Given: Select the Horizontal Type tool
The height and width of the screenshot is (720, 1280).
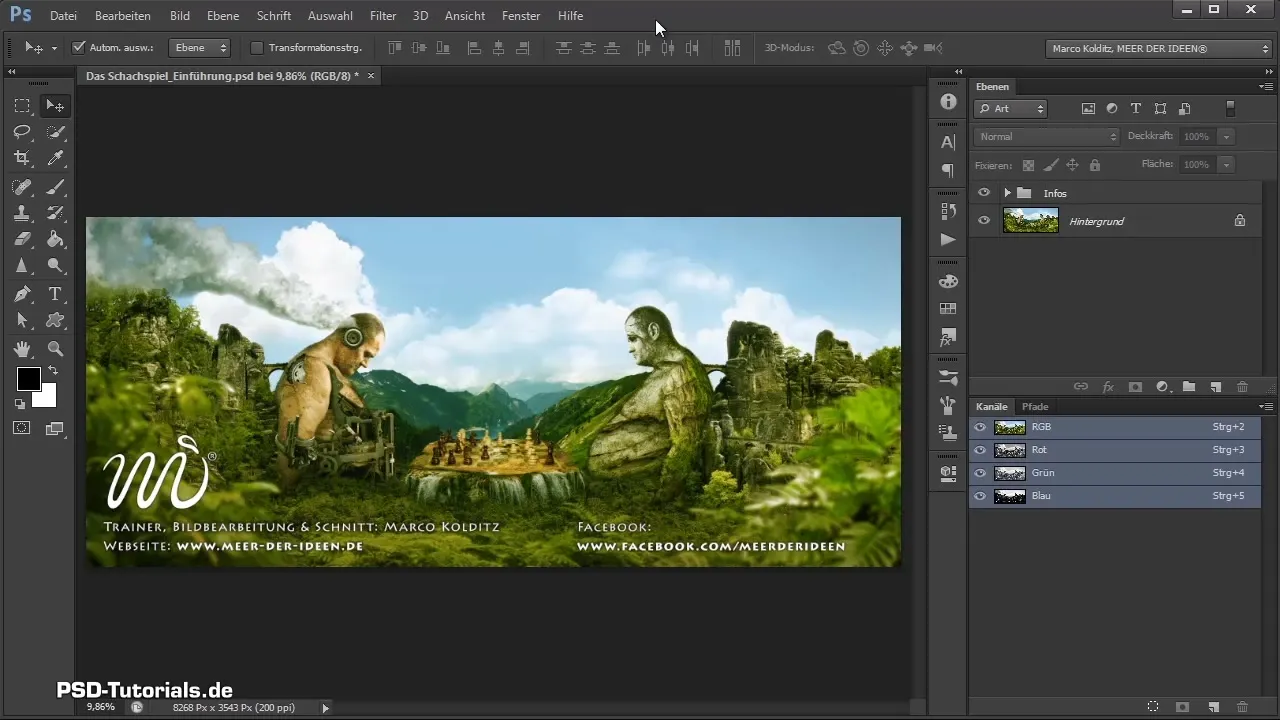Looking at the screenshot, I should pos(56,294).
